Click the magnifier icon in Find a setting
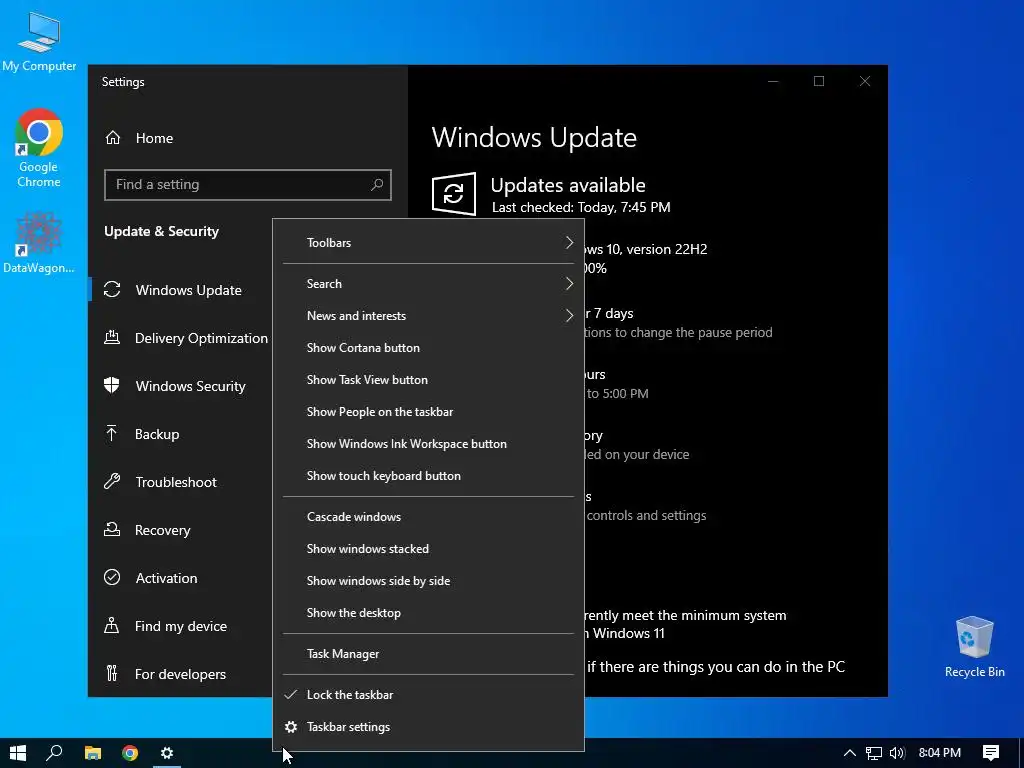 377,185
